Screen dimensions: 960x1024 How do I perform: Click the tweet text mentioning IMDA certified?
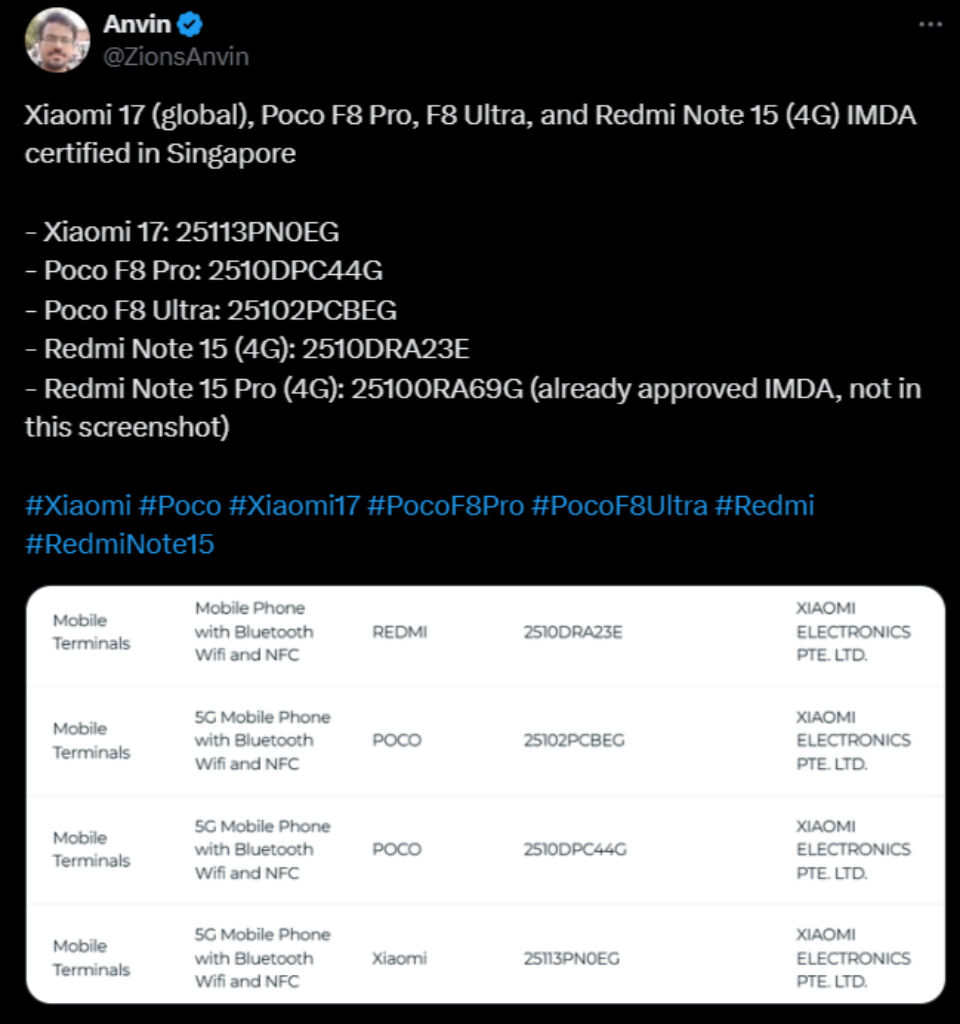pos(470,135)
